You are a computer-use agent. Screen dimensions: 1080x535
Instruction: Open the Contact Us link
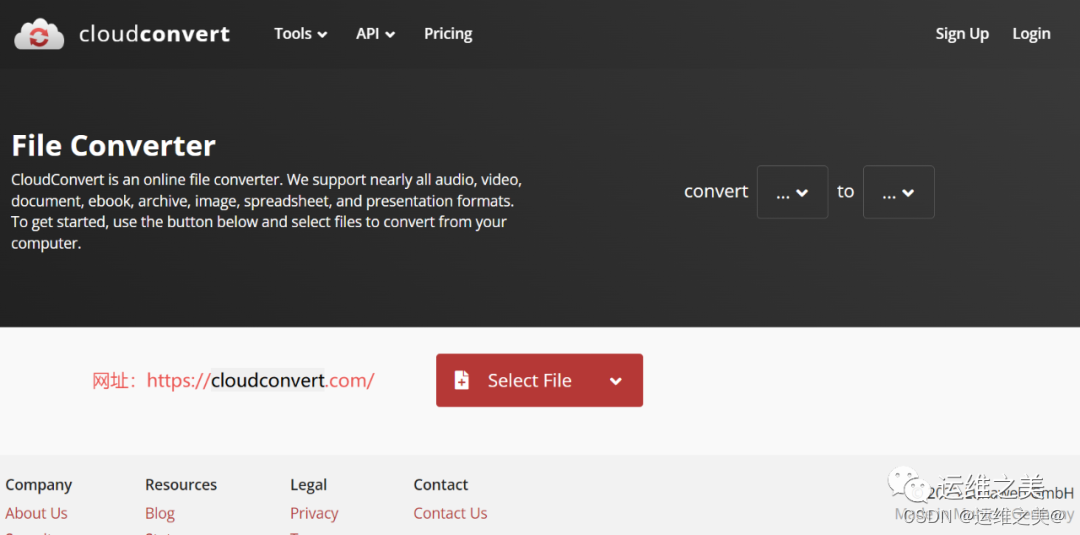pos(450,513)
